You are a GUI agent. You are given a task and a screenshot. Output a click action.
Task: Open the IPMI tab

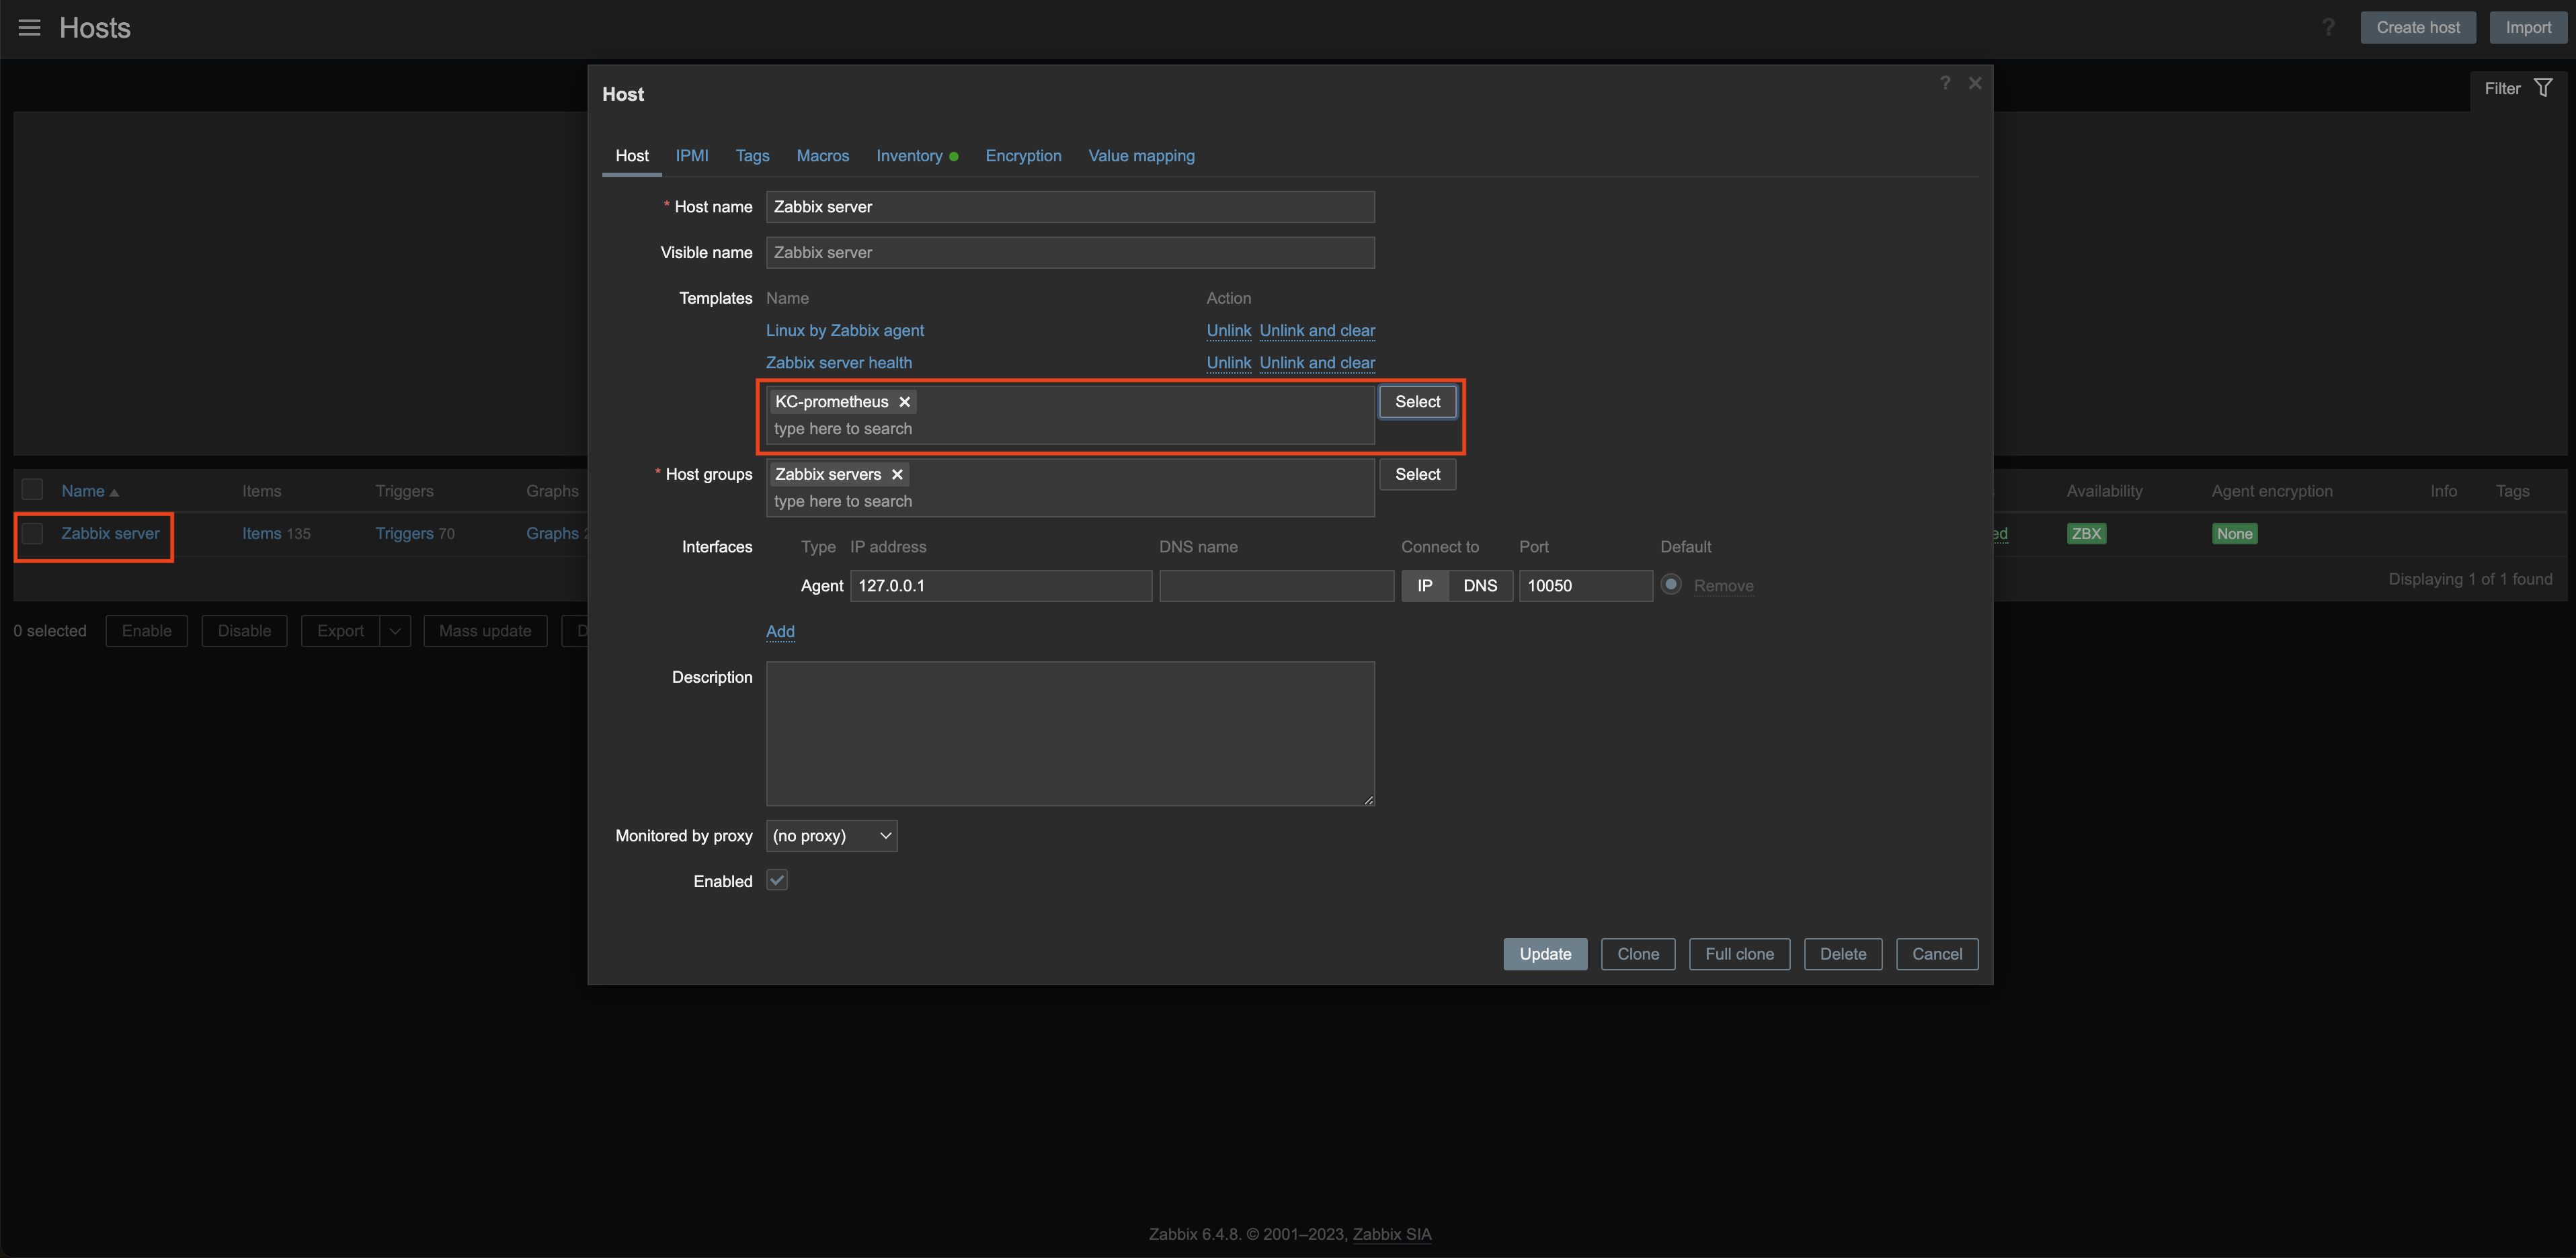point(691,156)
